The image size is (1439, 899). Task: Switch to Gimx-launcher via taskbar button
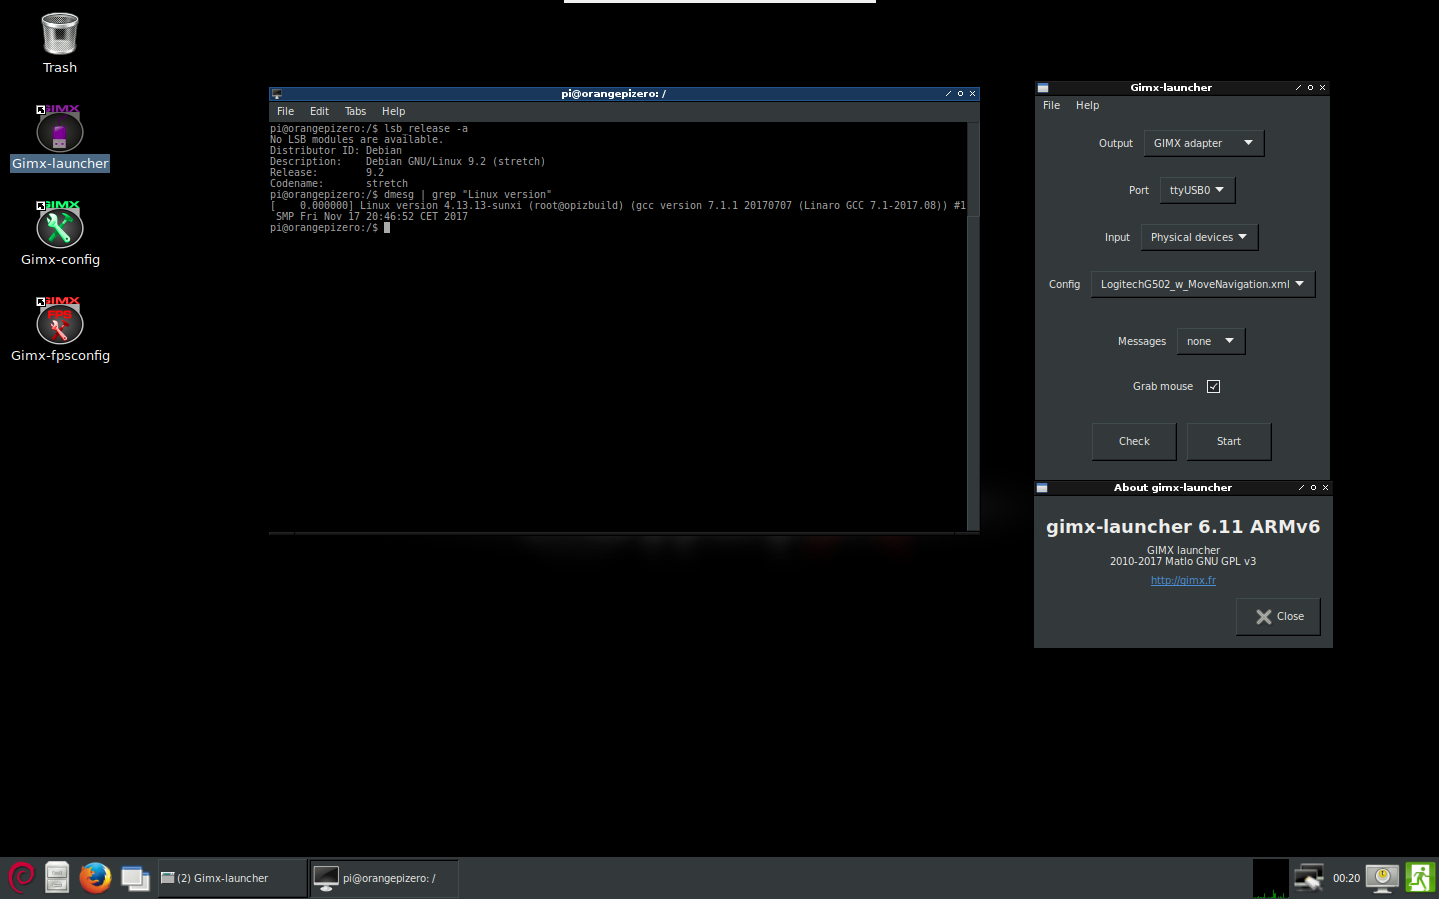click(x=232, y=878)
